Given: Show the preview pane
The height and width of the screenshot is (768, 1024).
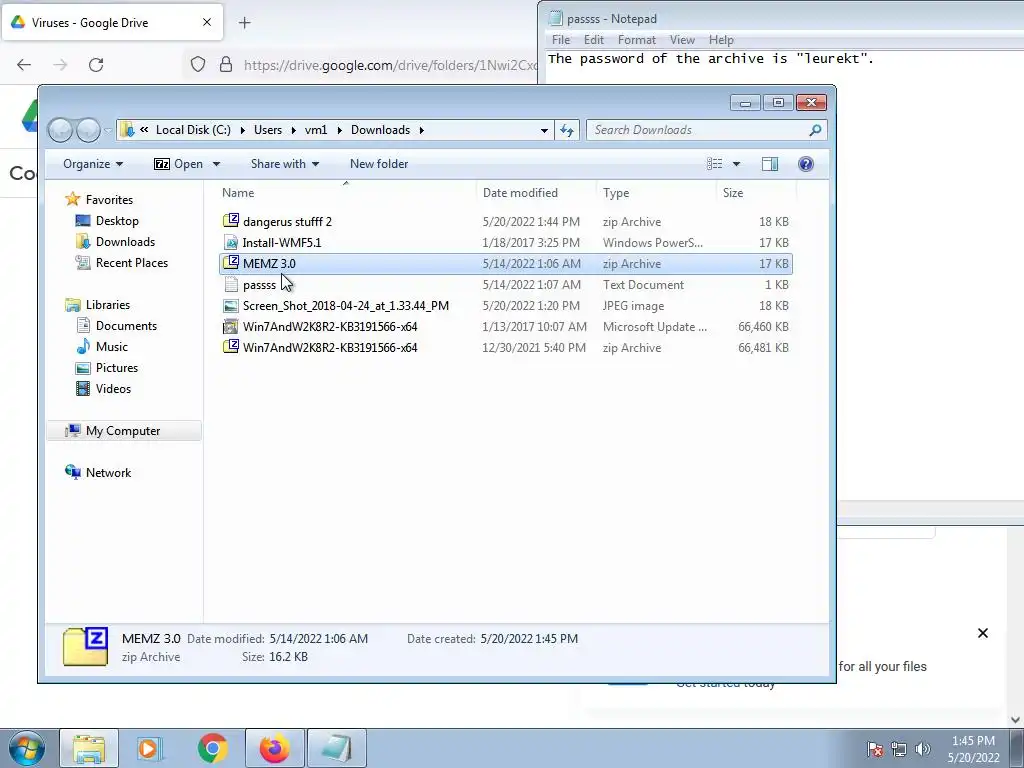Looking at the screenshot, I should point(770,164).
